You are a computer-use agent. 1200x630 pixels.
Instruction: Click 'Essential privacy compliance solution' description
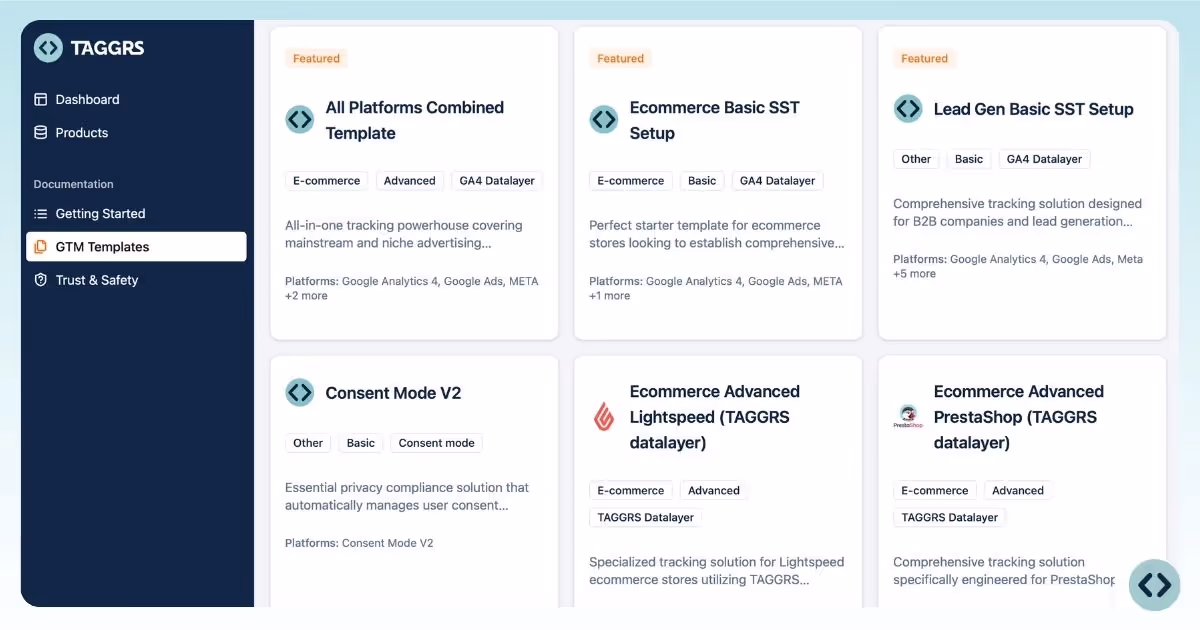click(x=407, y=496)
